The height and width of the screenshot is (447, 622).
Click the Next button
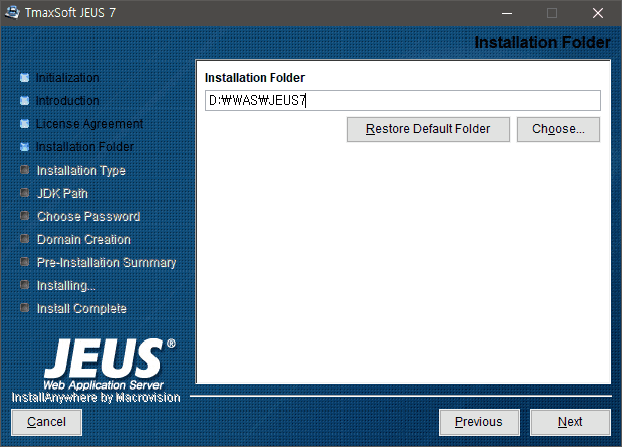[570, 422]
